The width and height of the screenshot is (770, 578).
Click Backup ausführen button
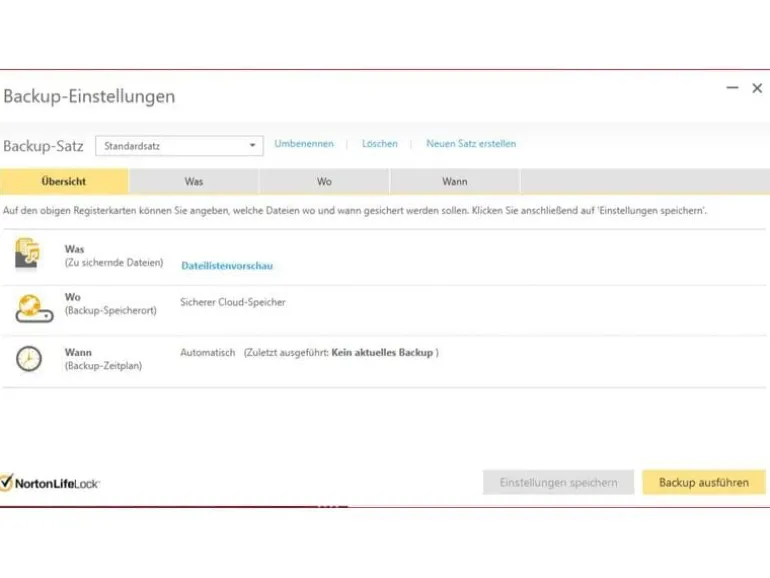click(x=704, y=482)
